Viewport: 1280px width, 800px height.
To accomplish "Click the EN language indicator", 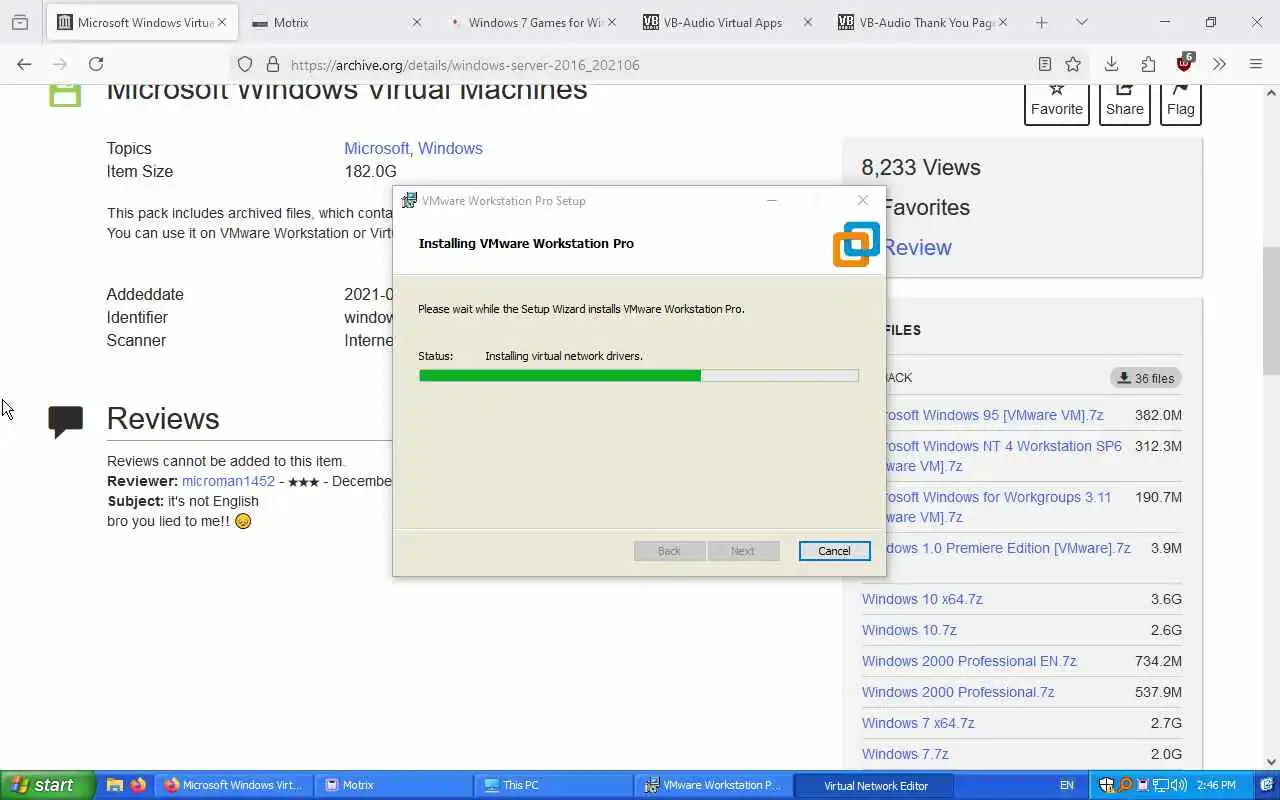I will click(x=1067, y=785).
